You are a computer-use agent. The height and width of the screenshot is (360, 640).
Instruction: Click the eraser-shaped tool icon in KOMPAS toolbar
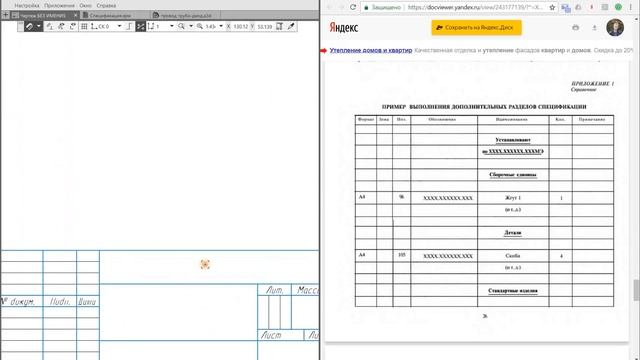pos(29,26)
